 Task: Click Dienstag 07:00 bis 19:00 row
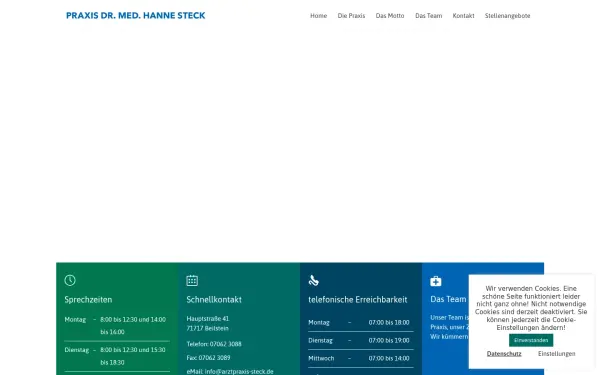click(x=361, y=341)
